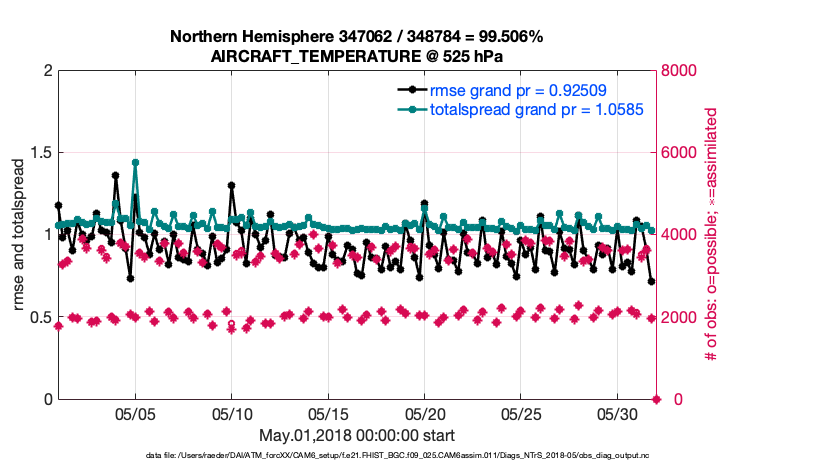
Task: Click the 05/20 x-axis tick label
Action: [425, 414]
